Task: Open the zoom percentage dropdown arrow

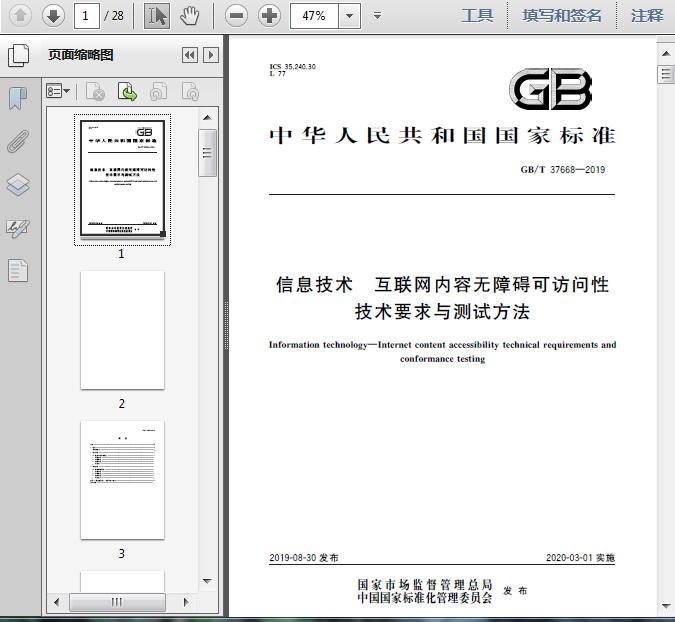Action: (350, 16)
